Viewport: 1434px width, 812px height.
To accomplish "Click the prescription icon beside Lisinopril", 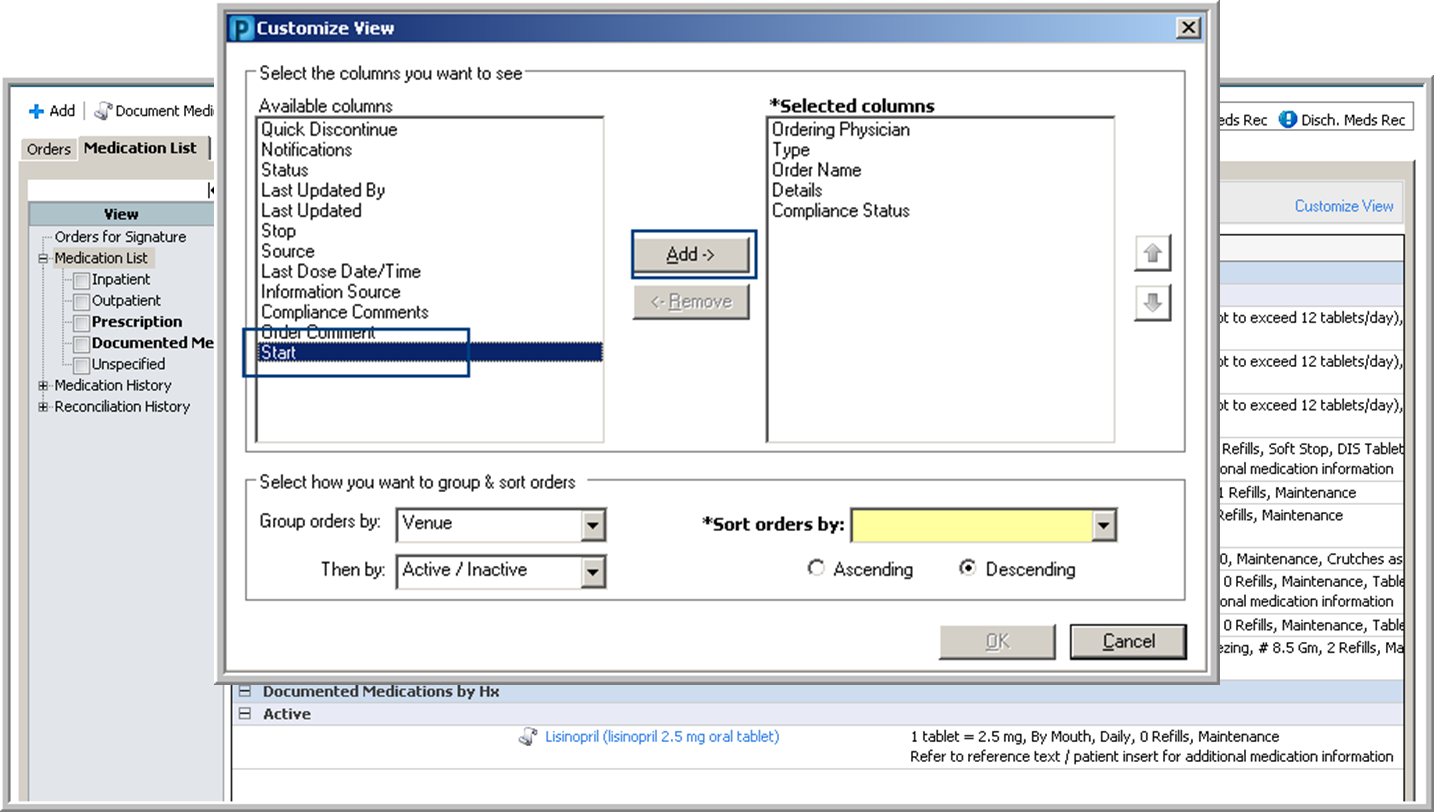I will pyautogui.click(x=529, y=737).
